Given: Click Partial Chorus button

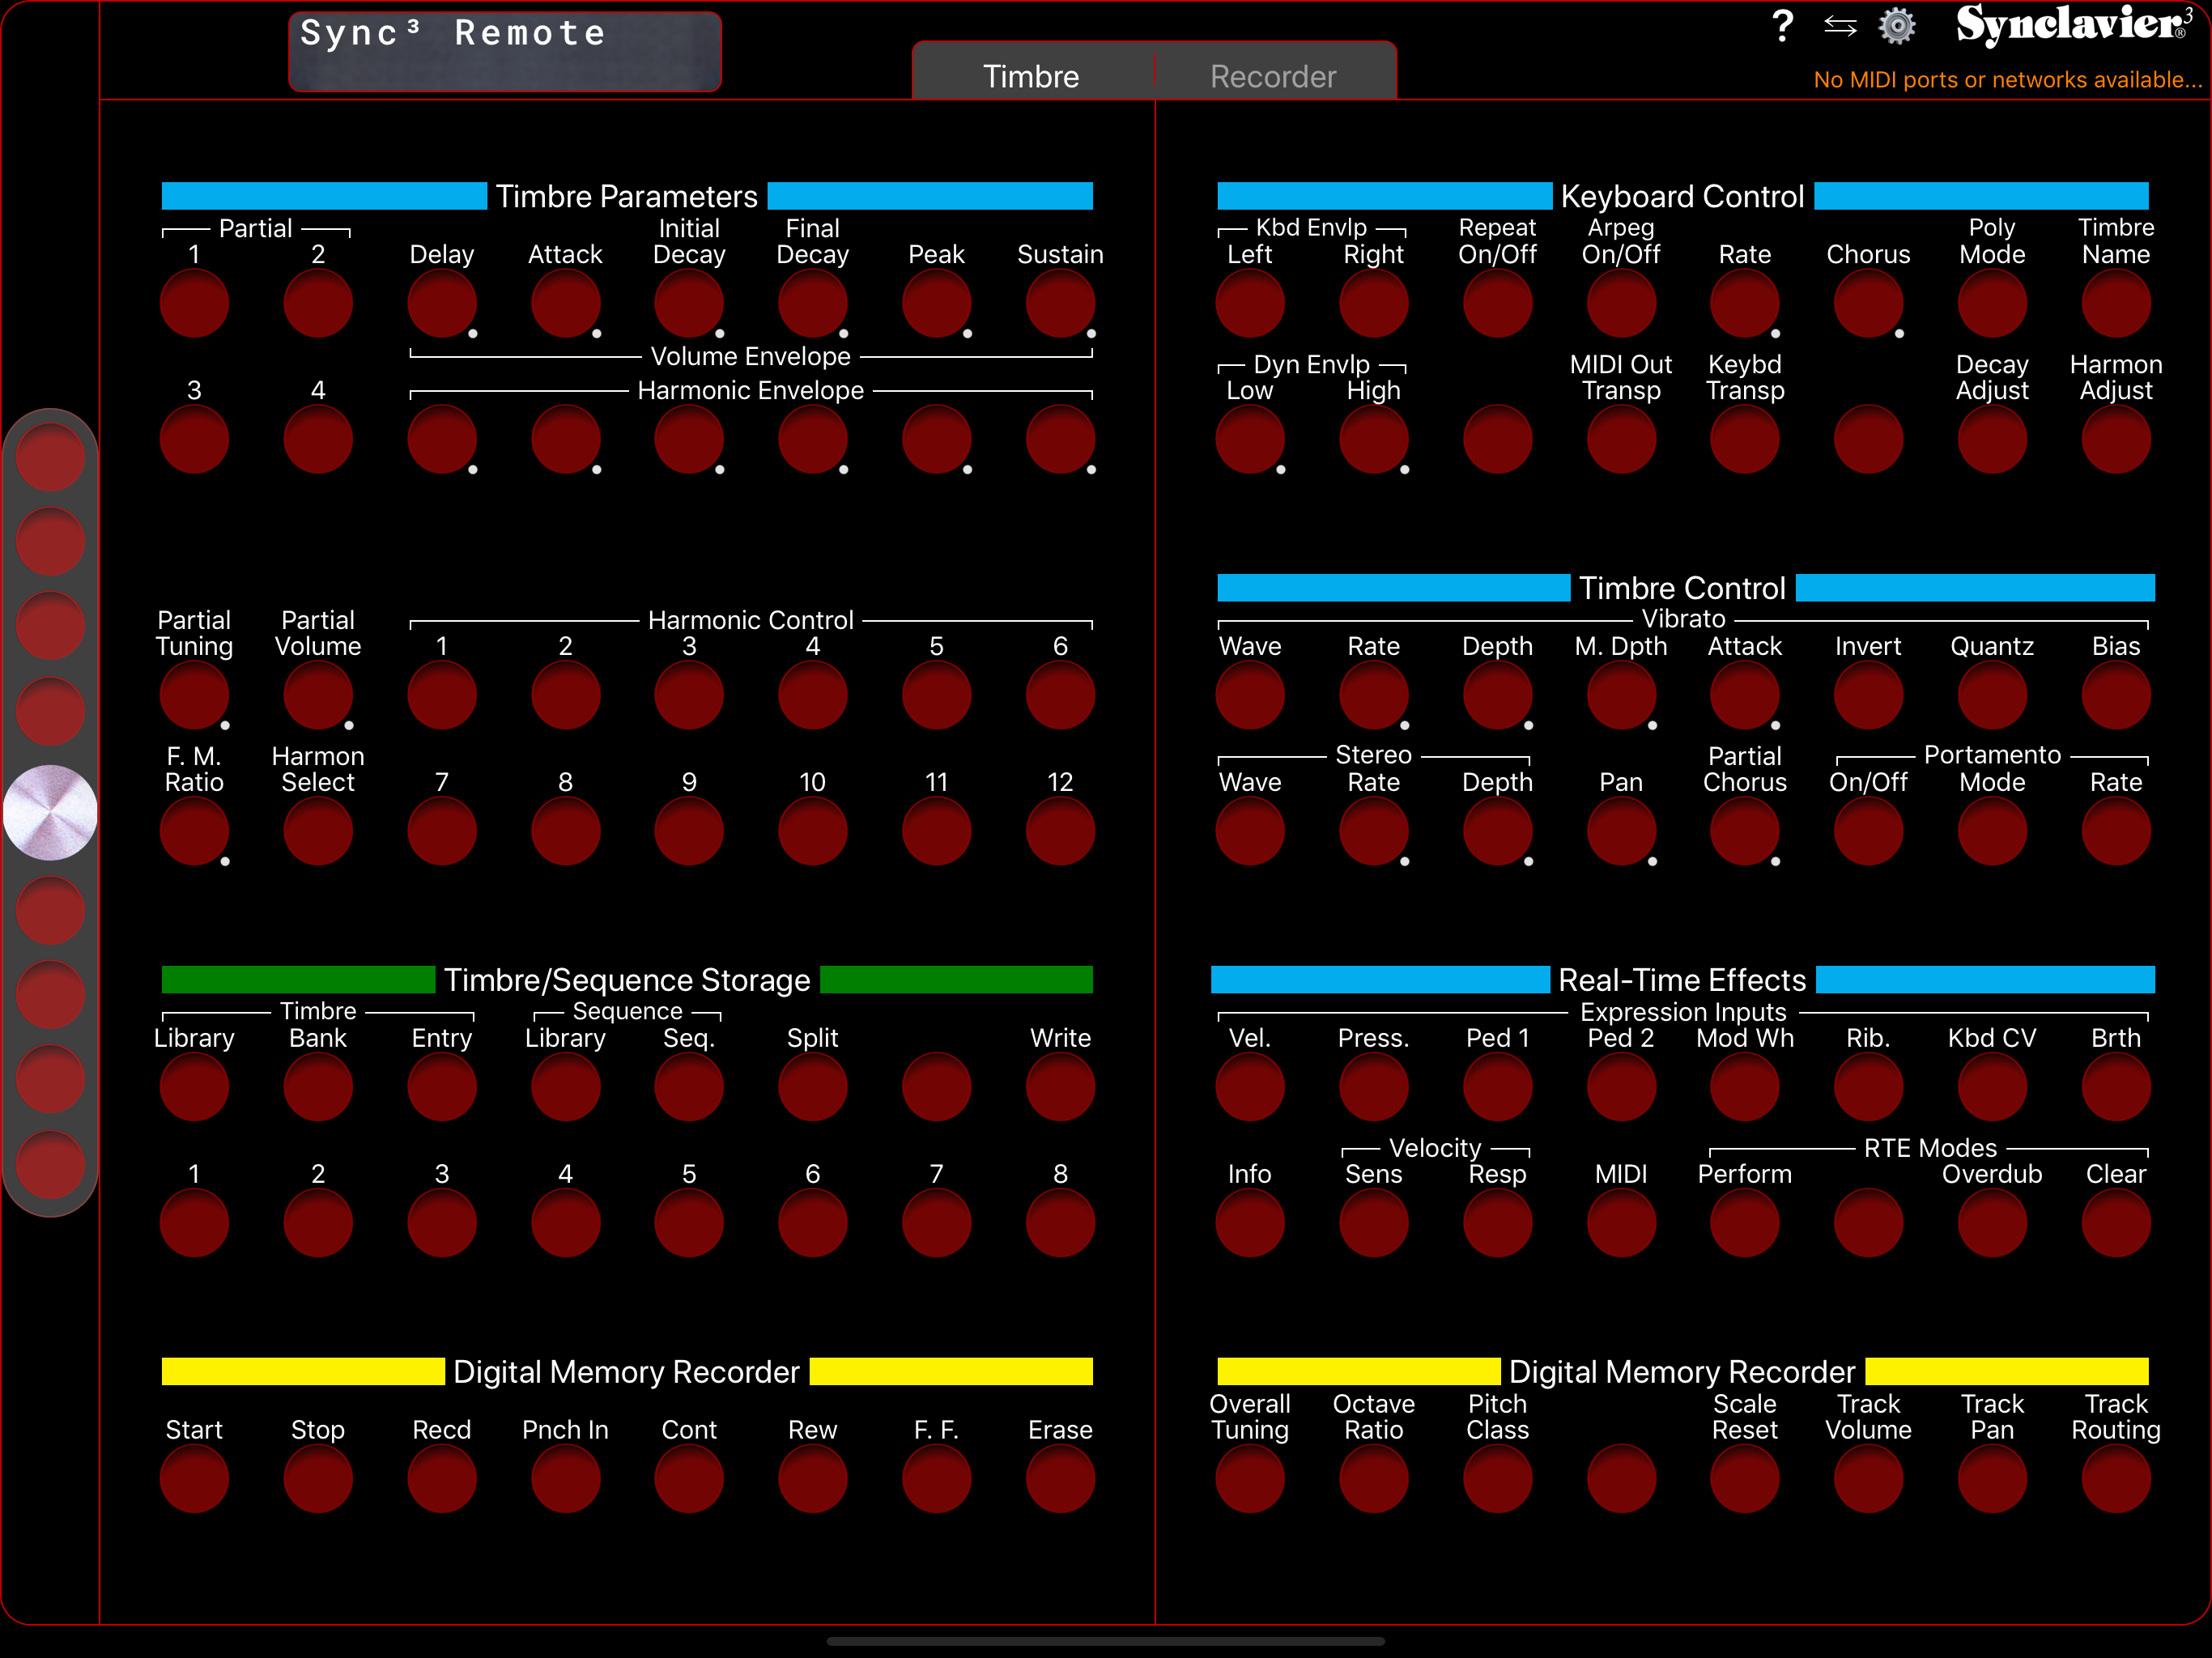Looking at the screenshot, I should (x=1745, y=832).
